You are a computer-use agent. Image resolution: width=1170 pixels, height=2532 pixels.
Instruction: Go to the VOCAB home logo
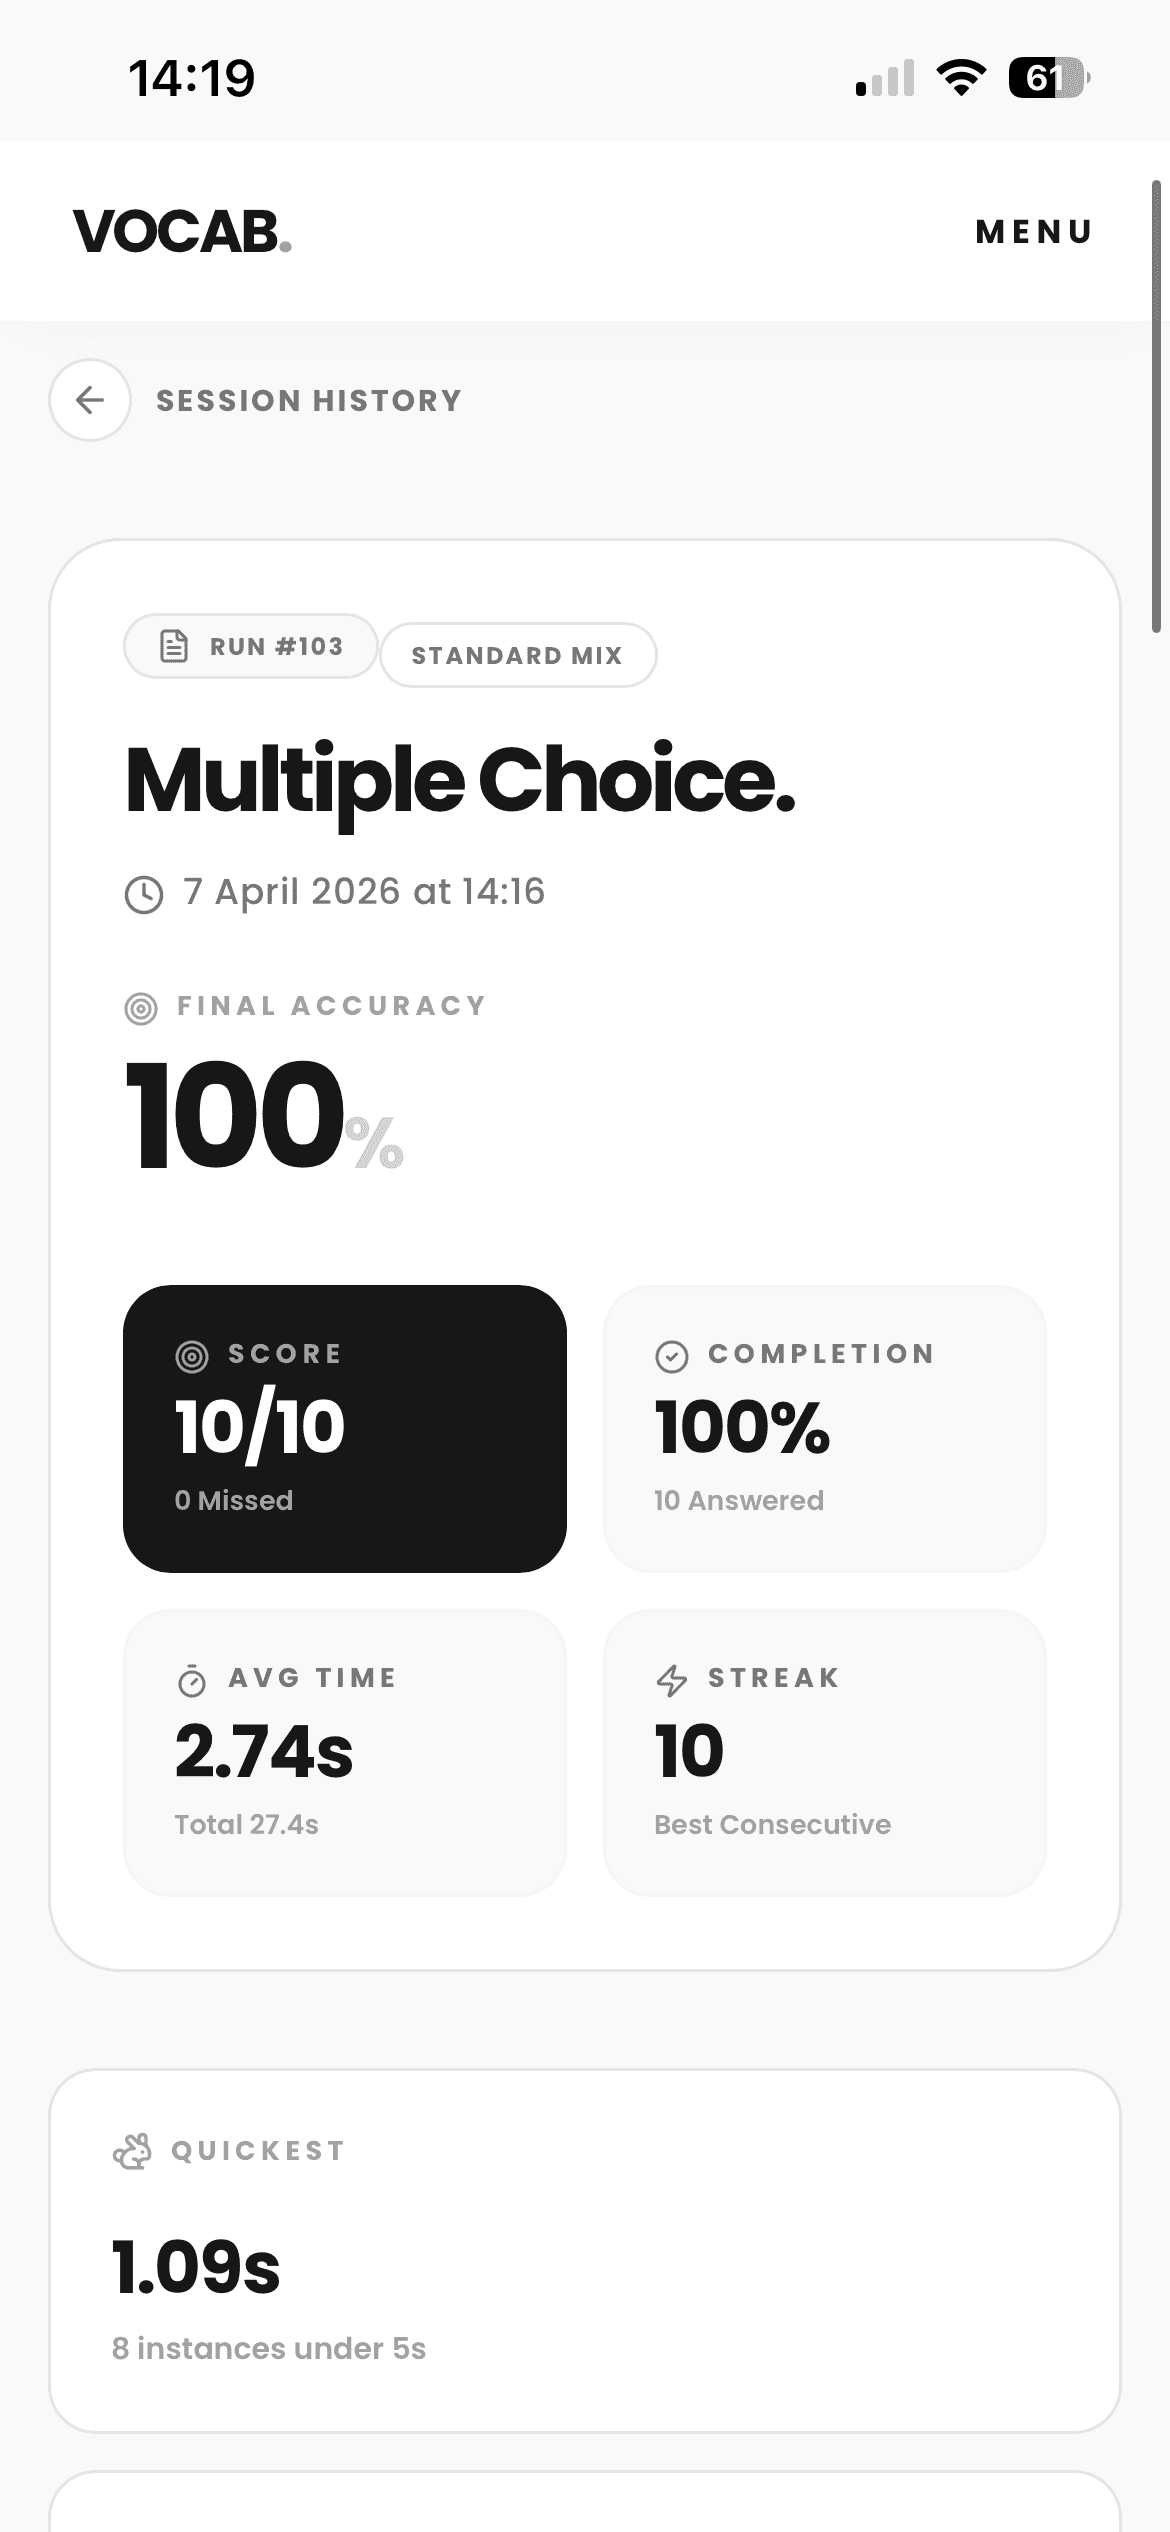point(182,232)
